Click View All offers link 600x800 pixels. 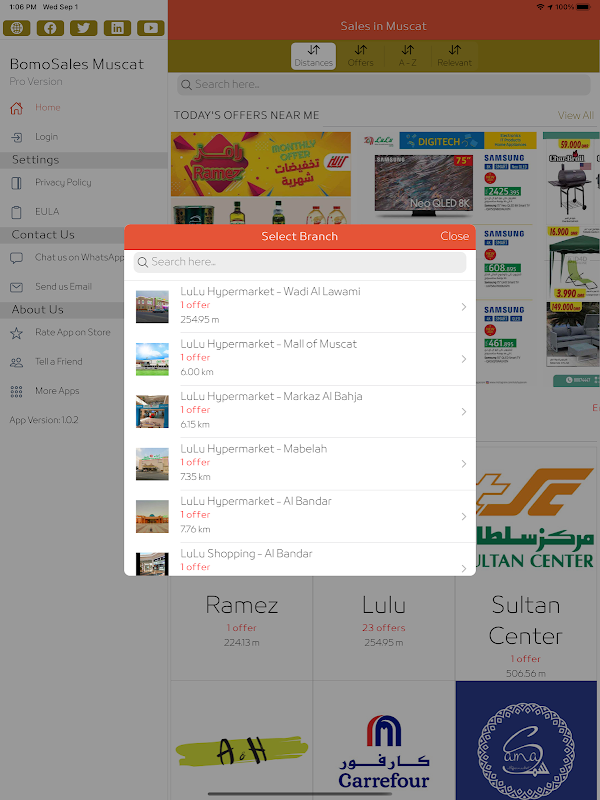(x=576, y=115)
